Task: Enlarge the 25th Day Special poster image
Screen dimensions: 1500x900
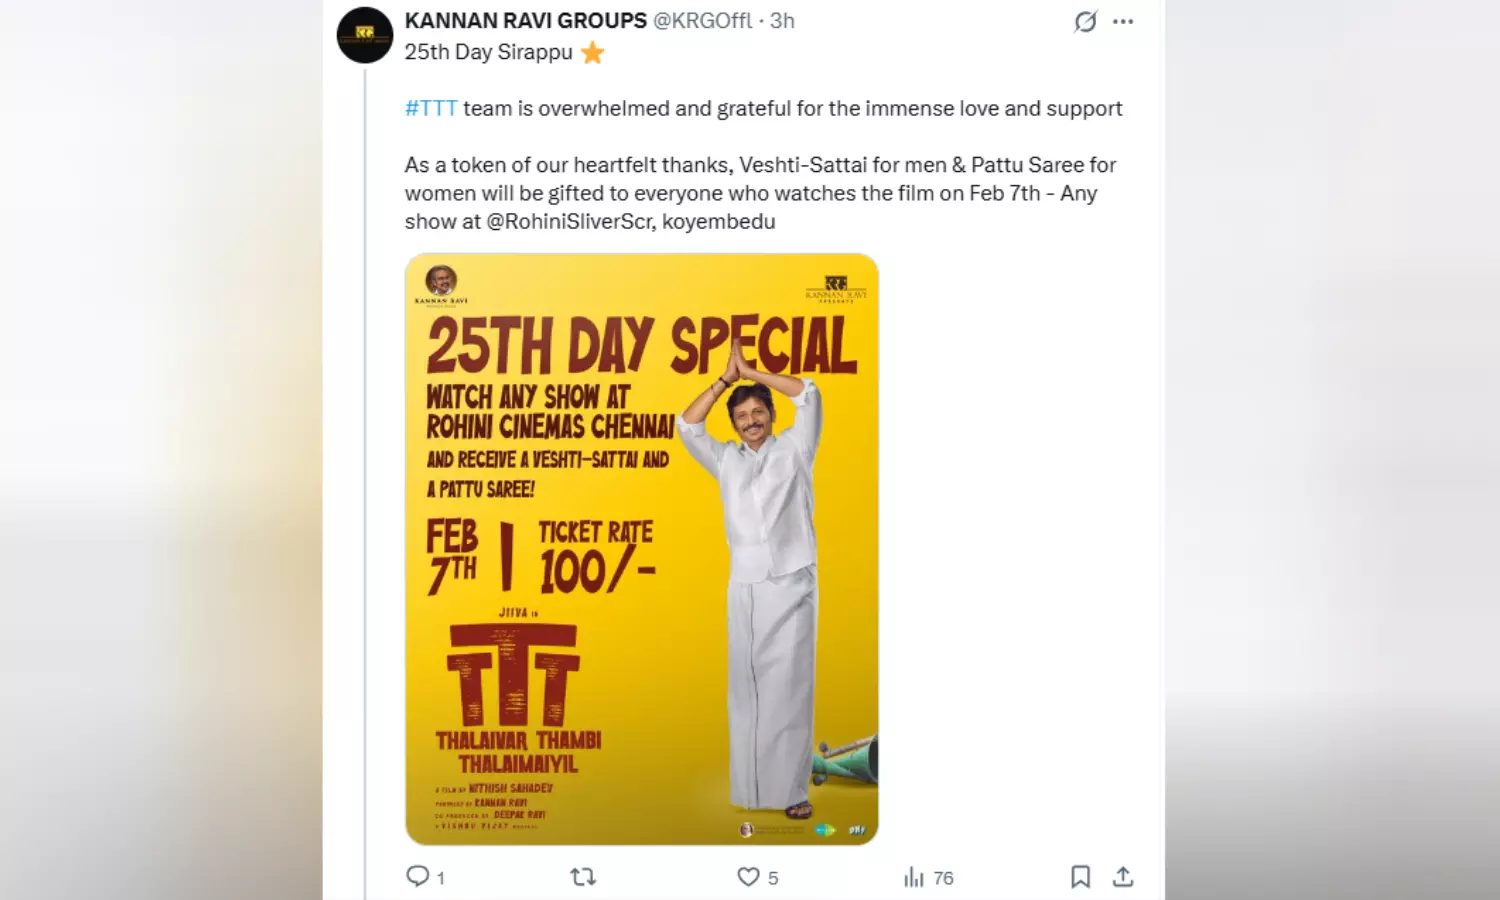Action: pos(641,549)
